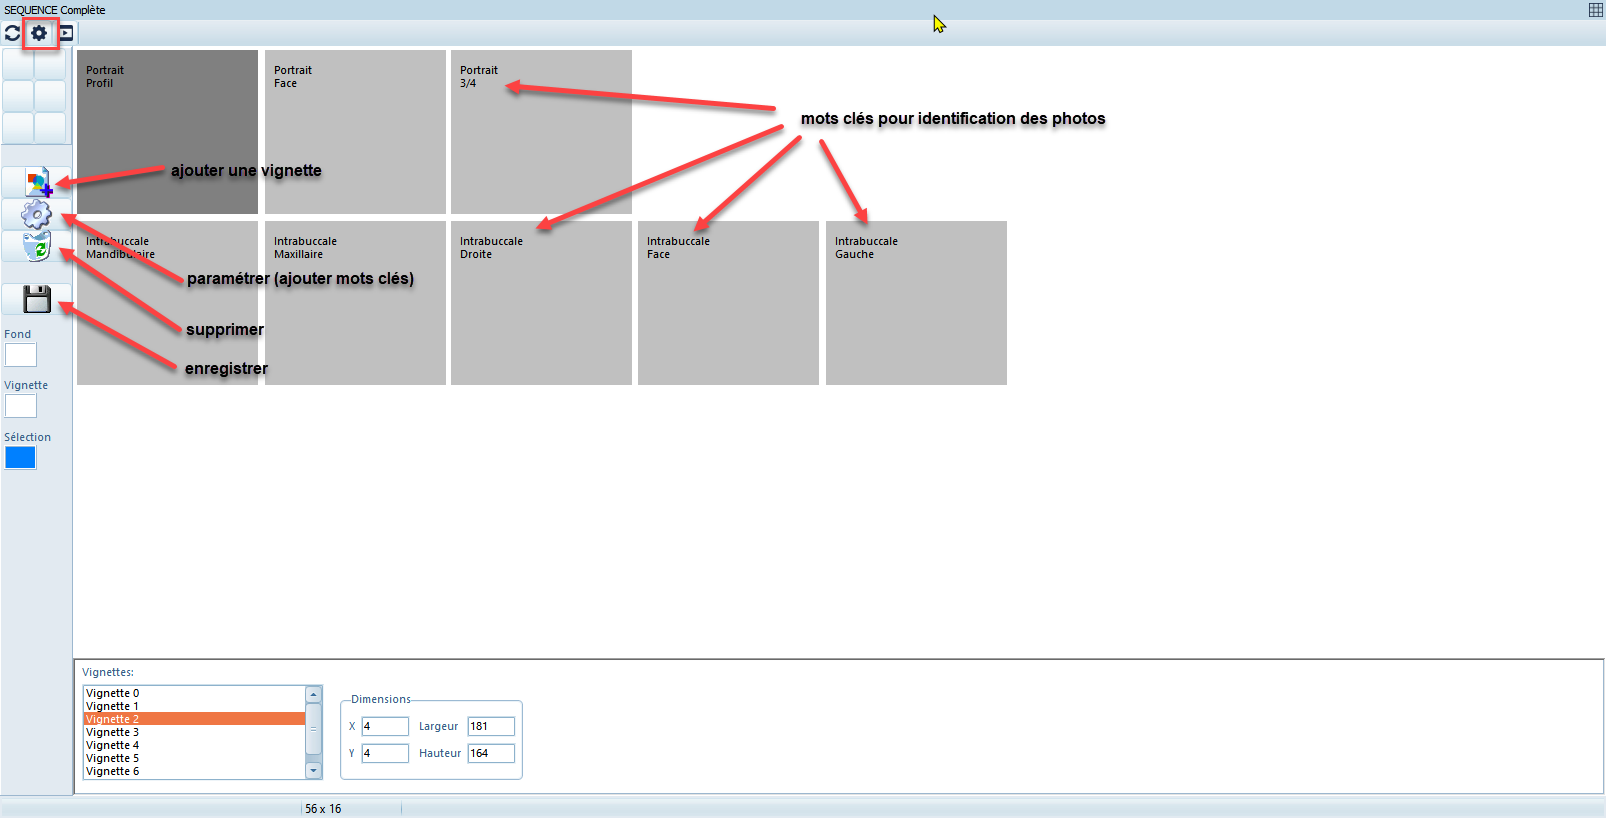
Task: Click the grid icon at top right corner
Action: point(1596,10)
